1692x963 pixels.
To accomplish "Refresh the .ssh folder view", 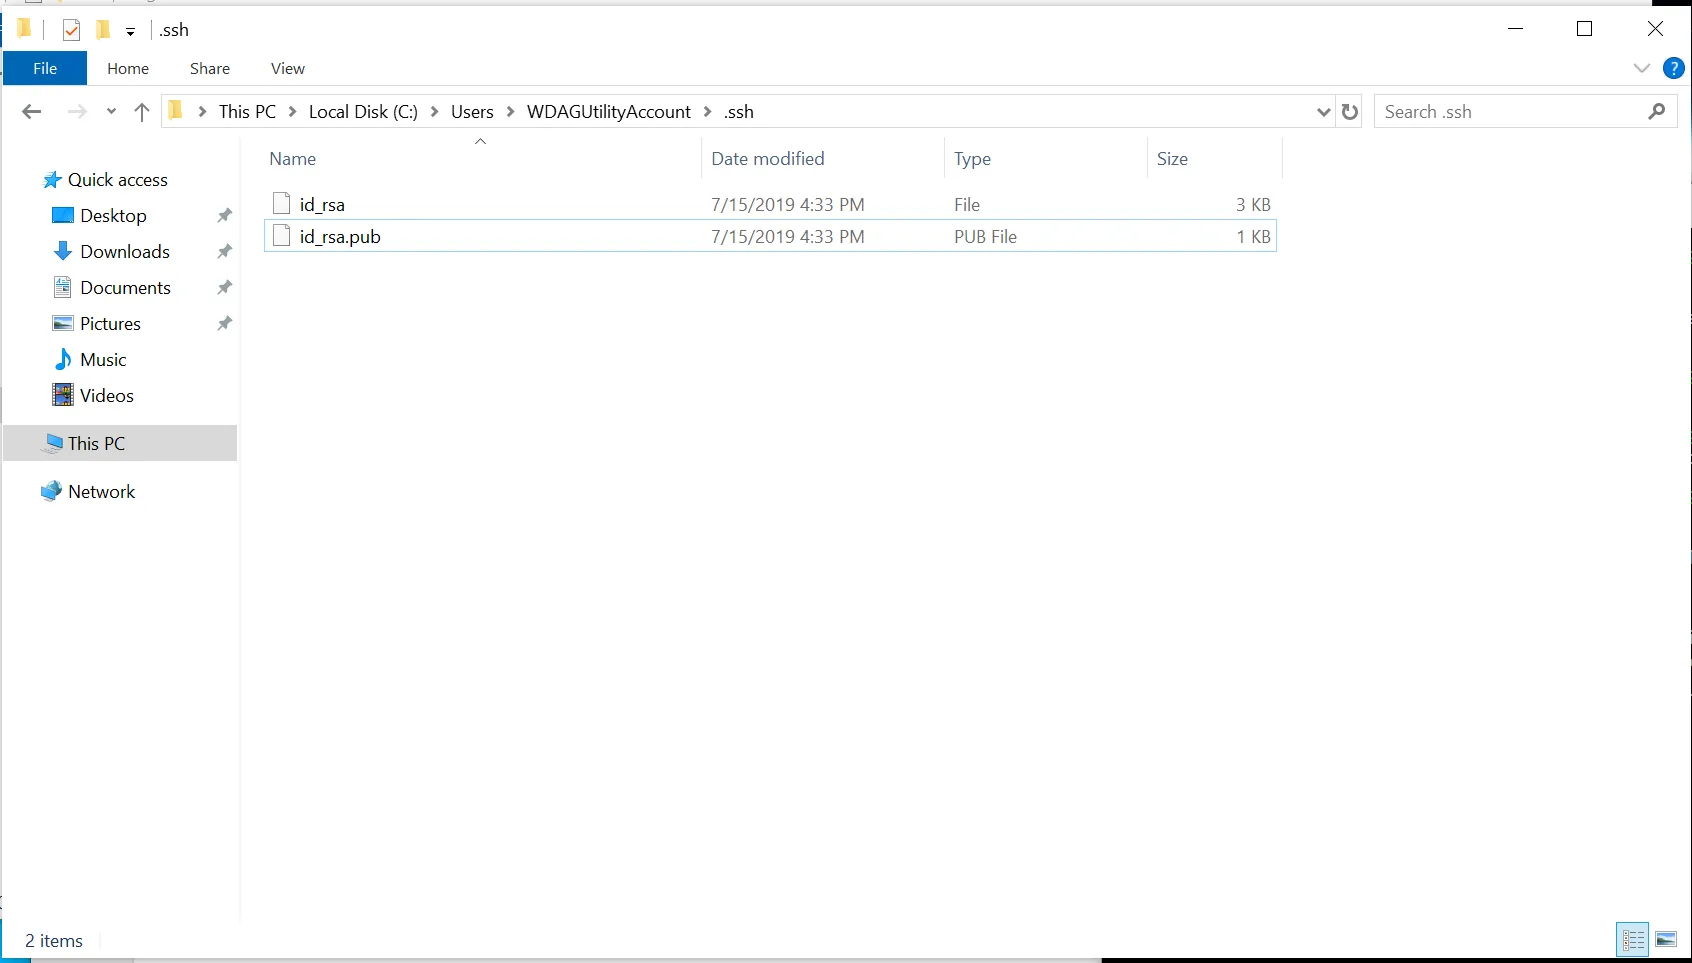I will [x=1350, y=112].
